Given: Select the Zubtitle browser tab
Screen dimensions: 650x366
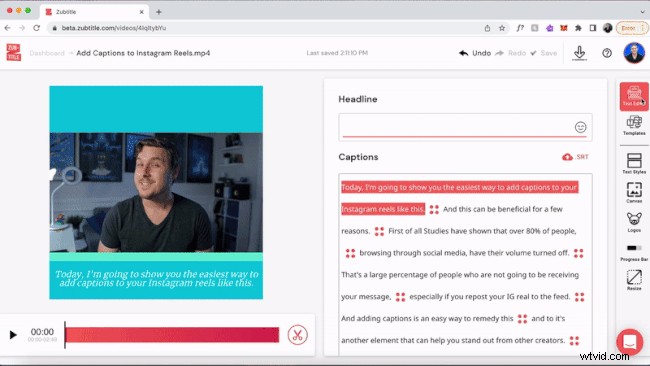Looking at the screenshot, I should point(95,12).
